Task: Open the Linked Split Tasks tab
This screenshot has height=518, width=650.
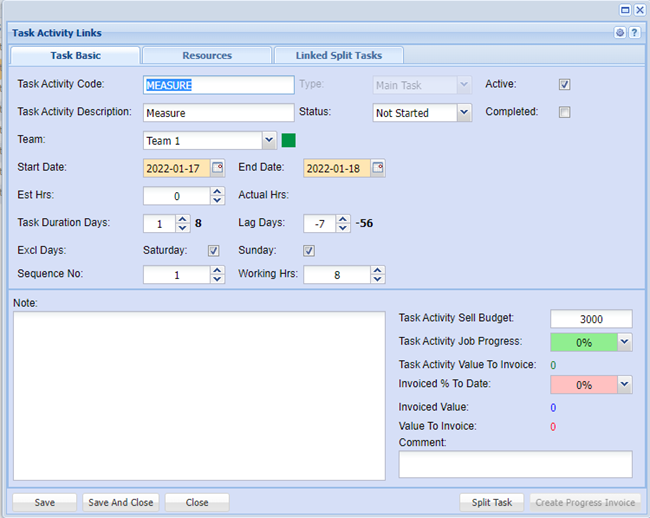Action: [x=339, y=55]
